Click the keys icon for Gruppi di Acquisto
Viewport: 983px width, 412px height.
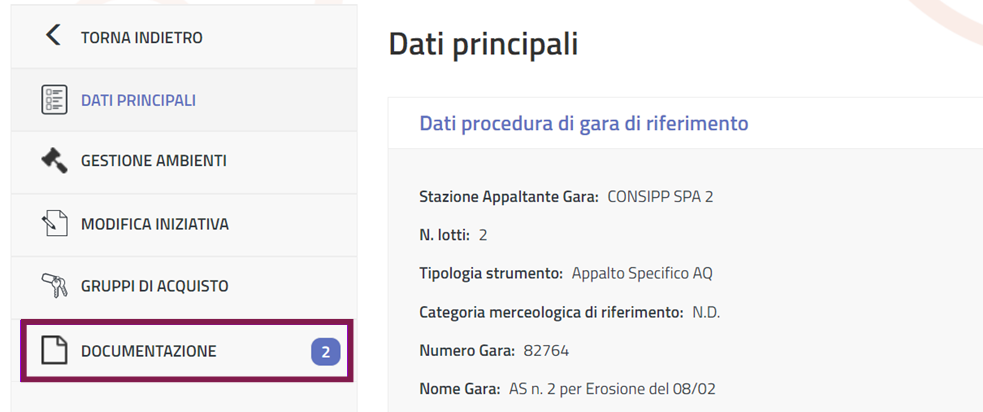pos(54,286)
